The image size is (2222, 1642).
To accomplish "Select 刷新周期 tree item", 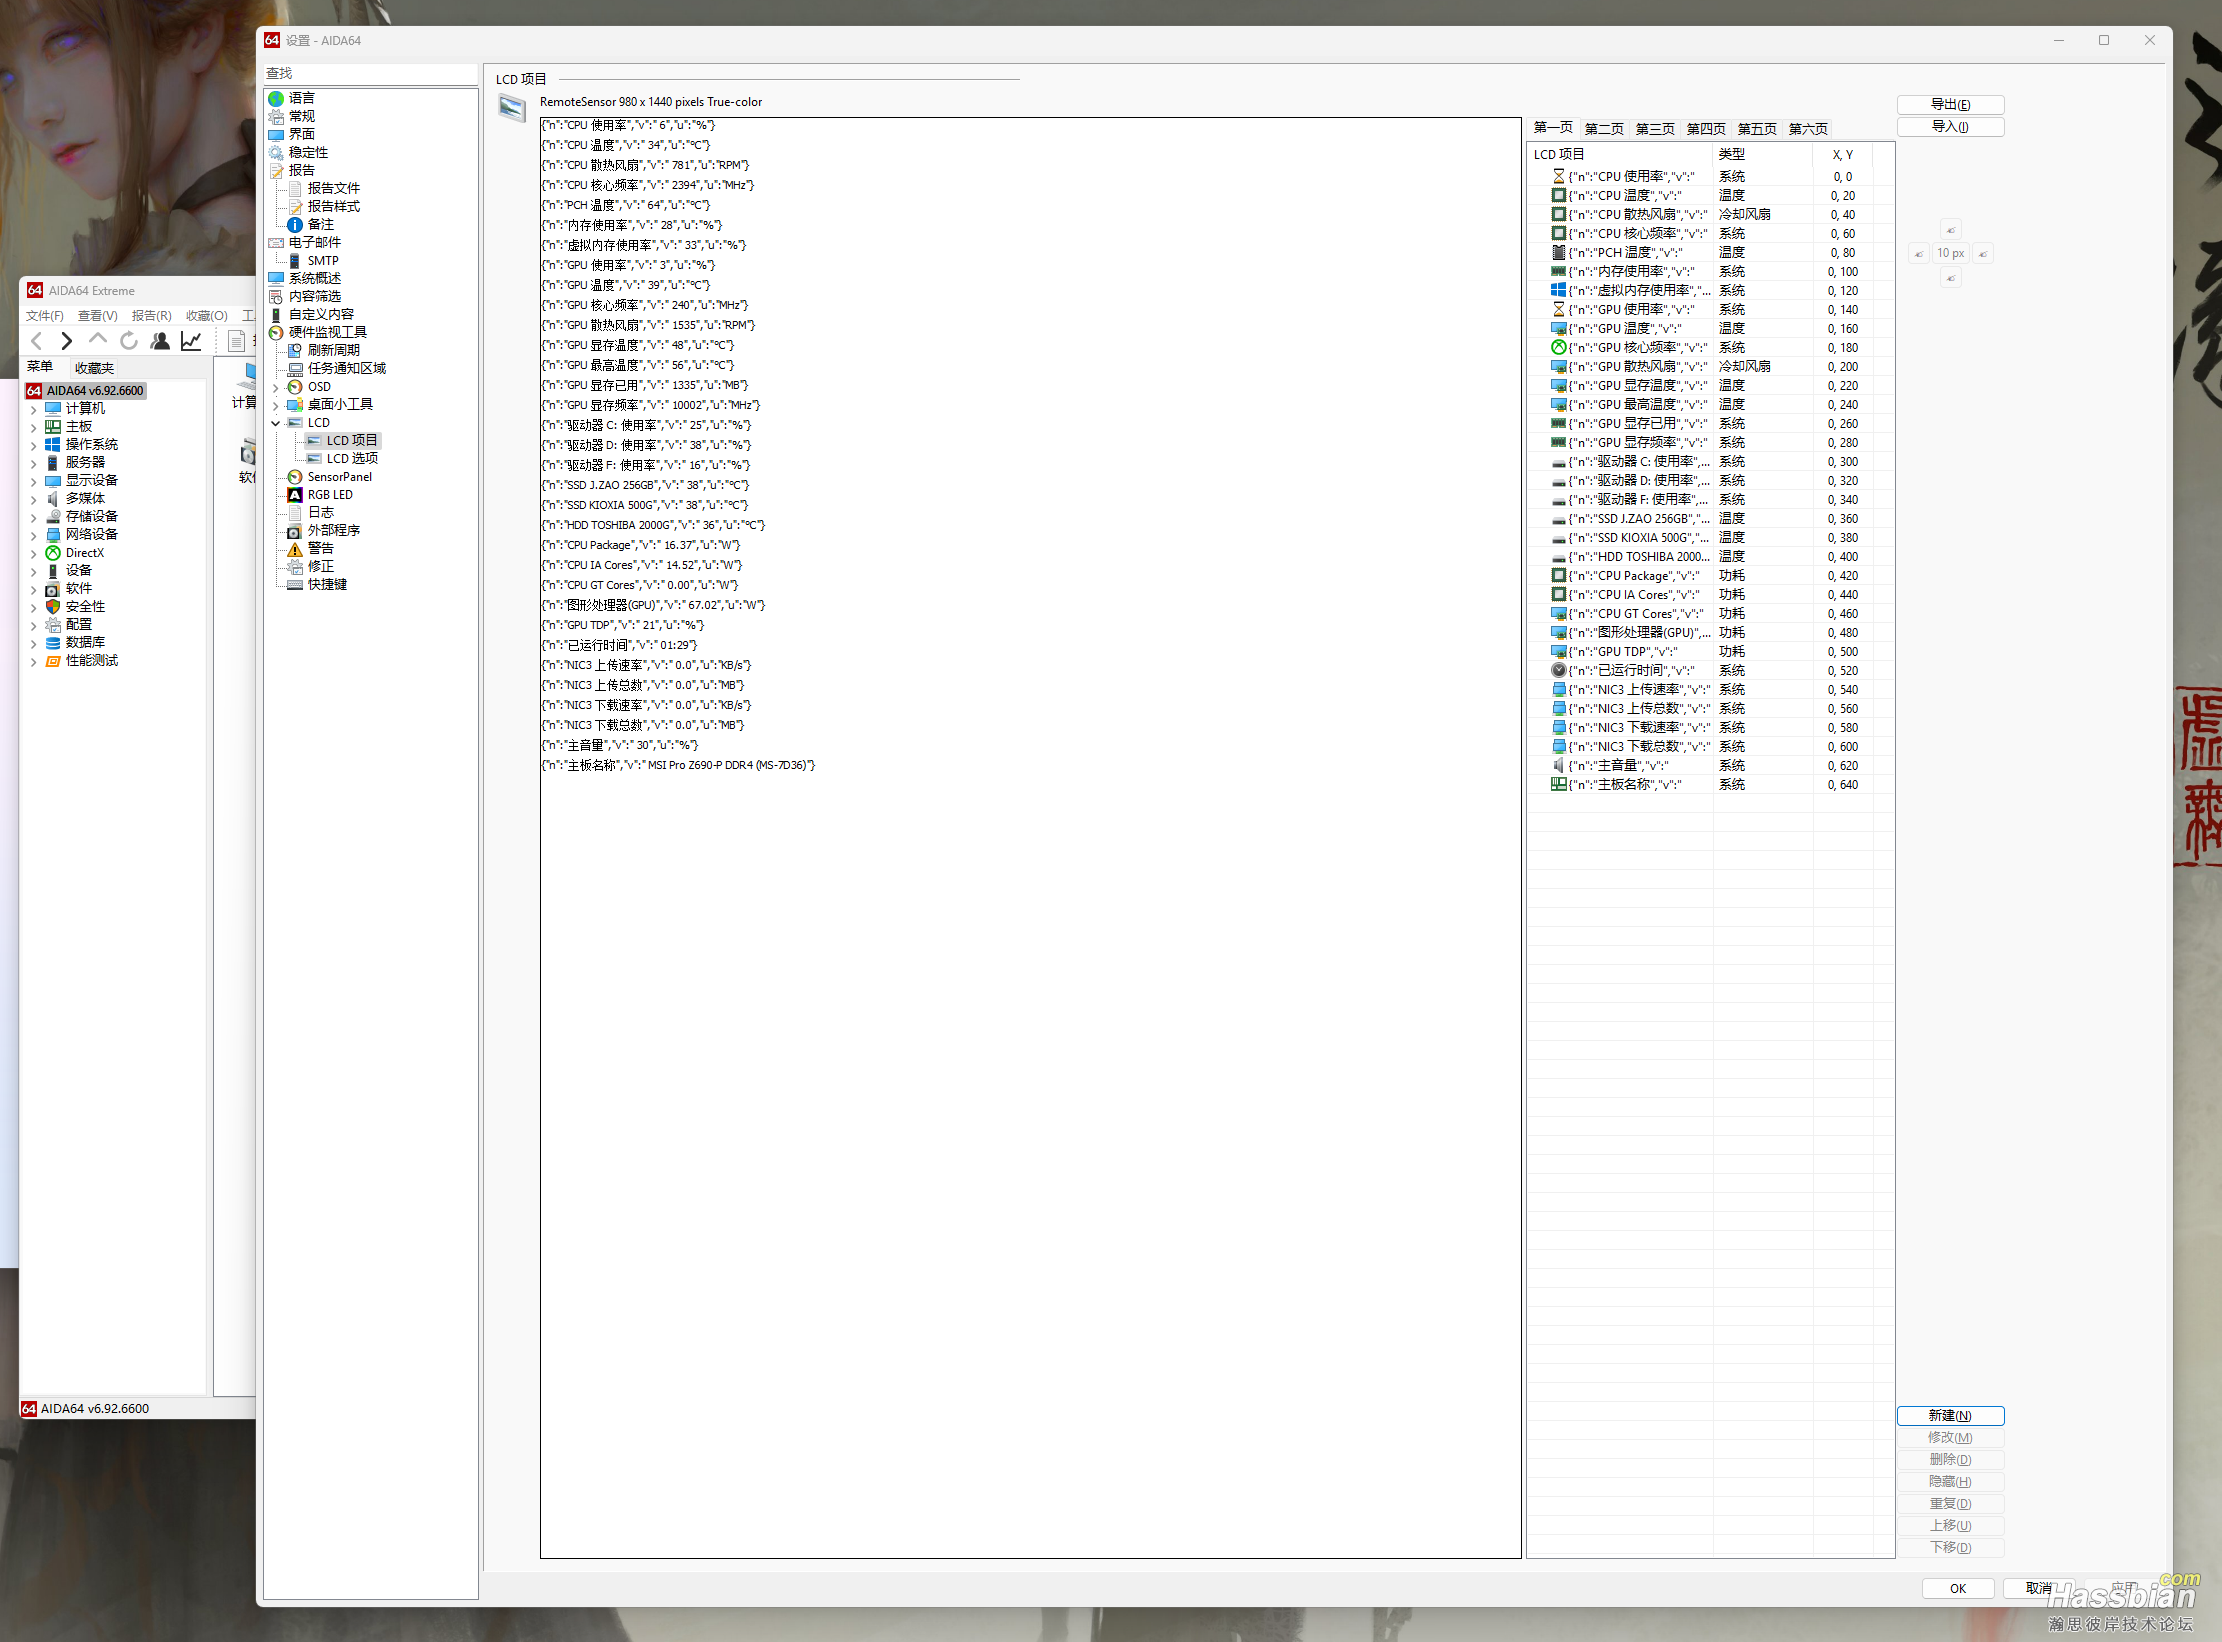I will click(333, 351).
